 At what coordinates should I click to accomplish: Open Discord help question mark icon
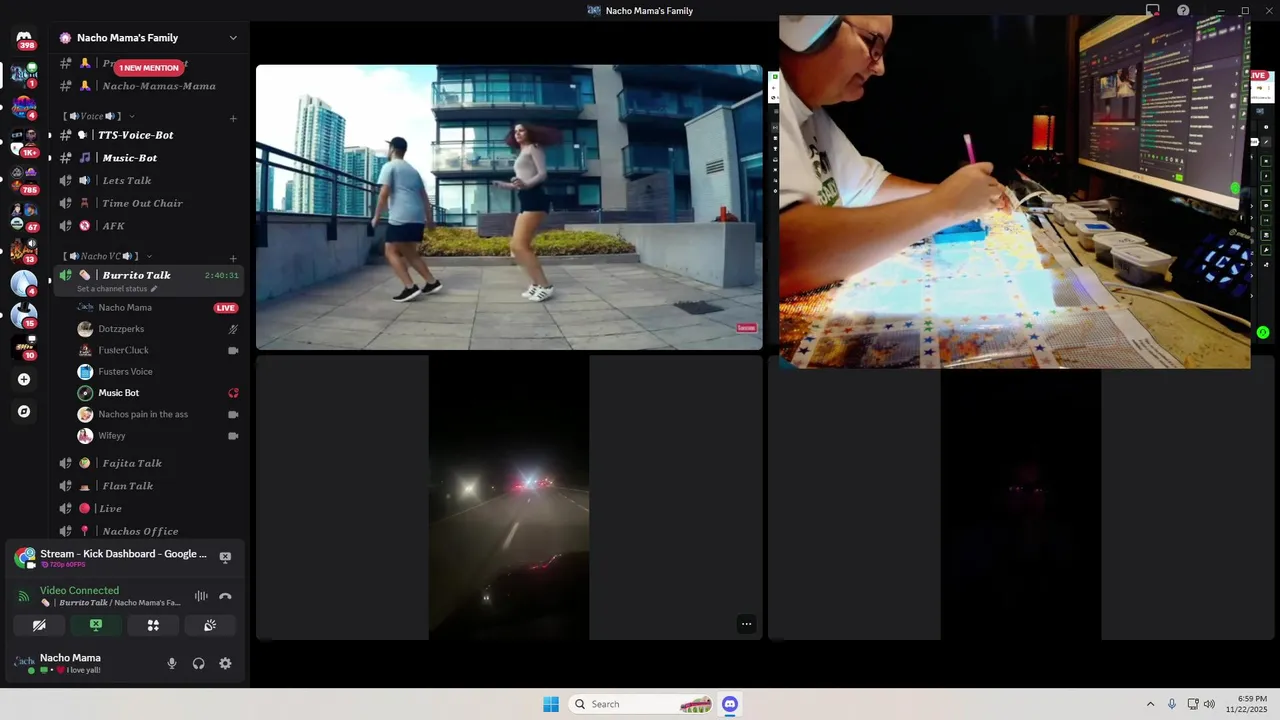(1183, 10)
